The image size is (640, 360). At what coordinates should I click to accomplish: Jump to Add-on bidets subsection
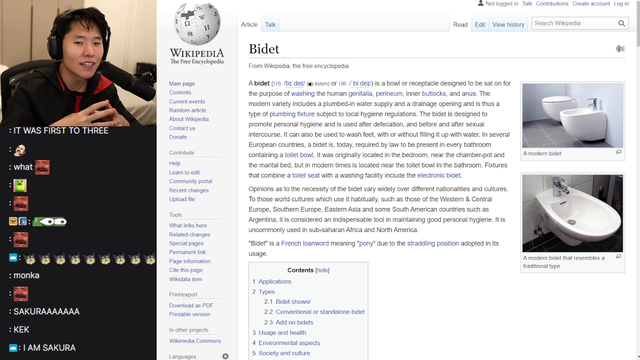[294, 322]
